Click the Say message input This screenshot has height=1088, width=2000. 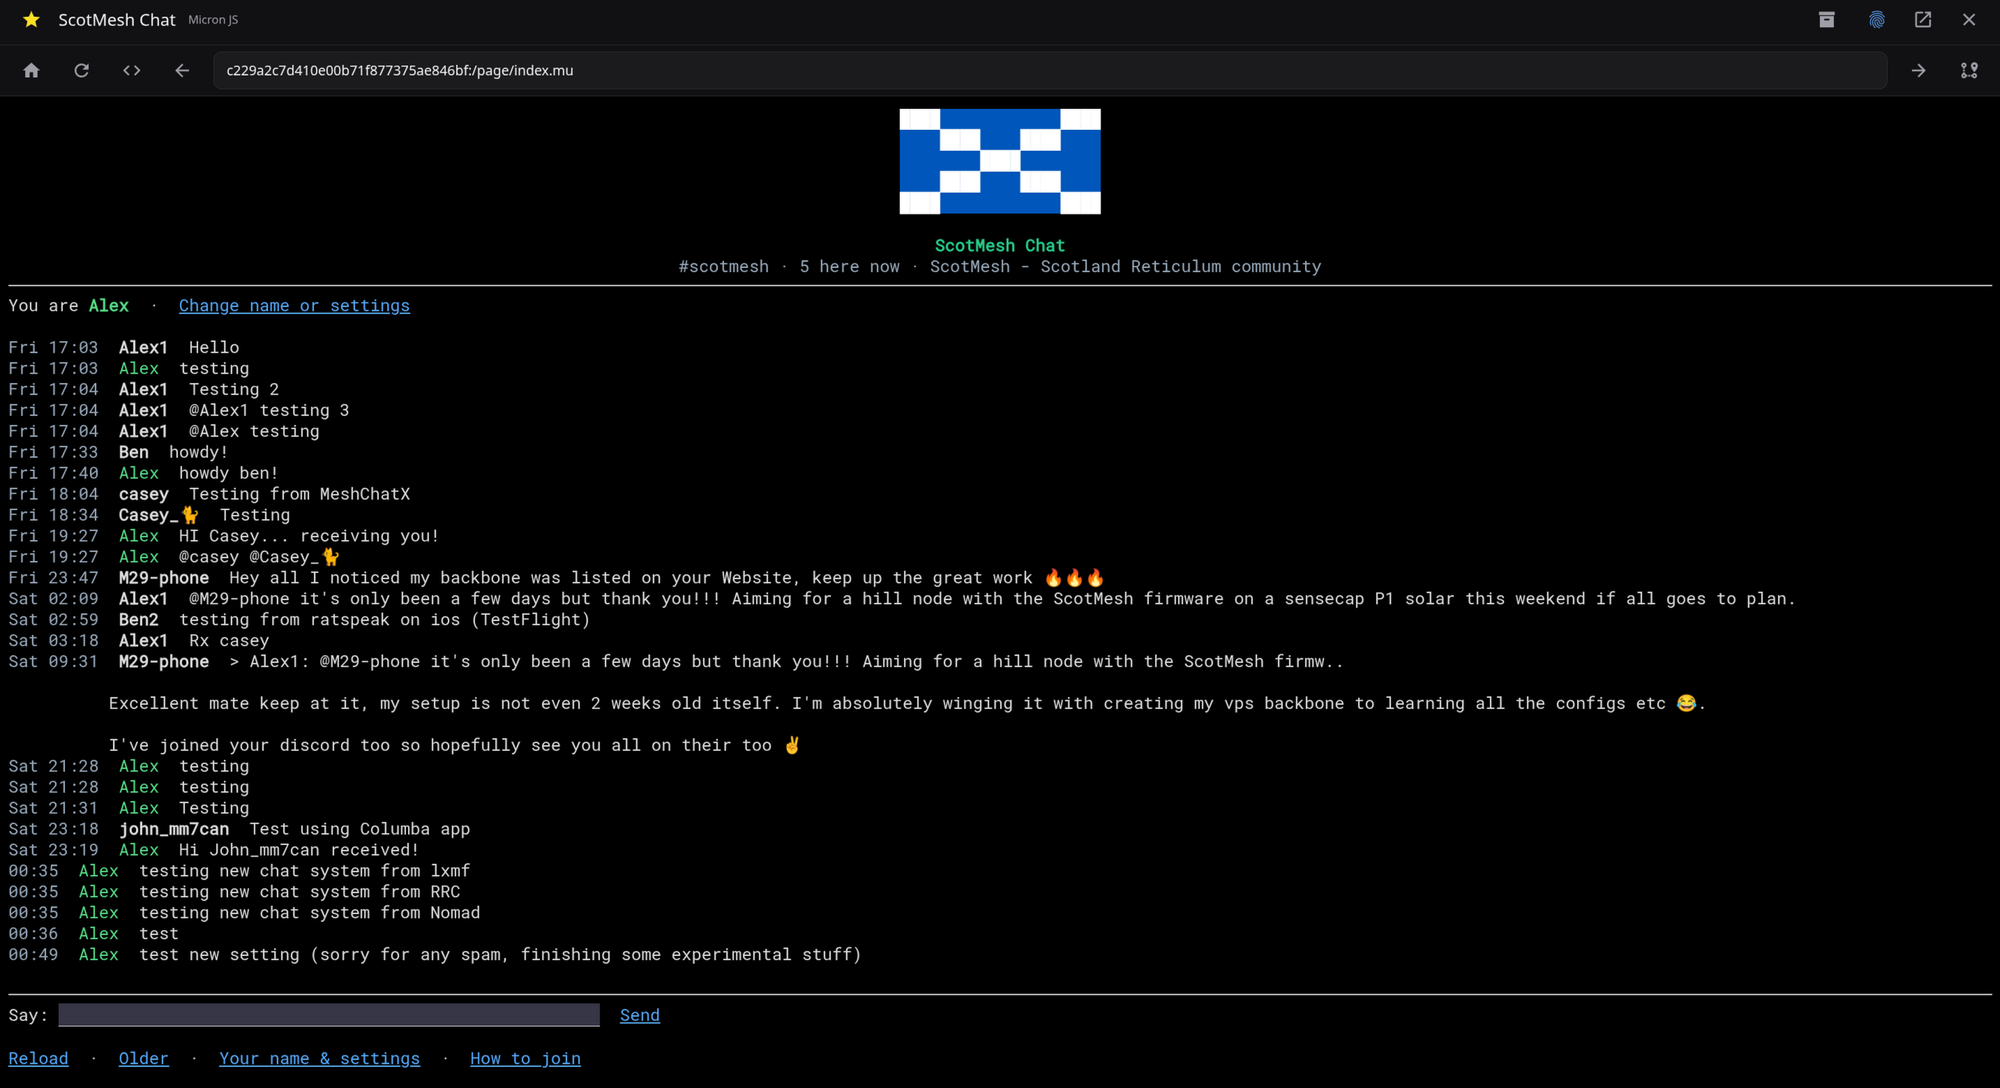(x=329, y=1015)
